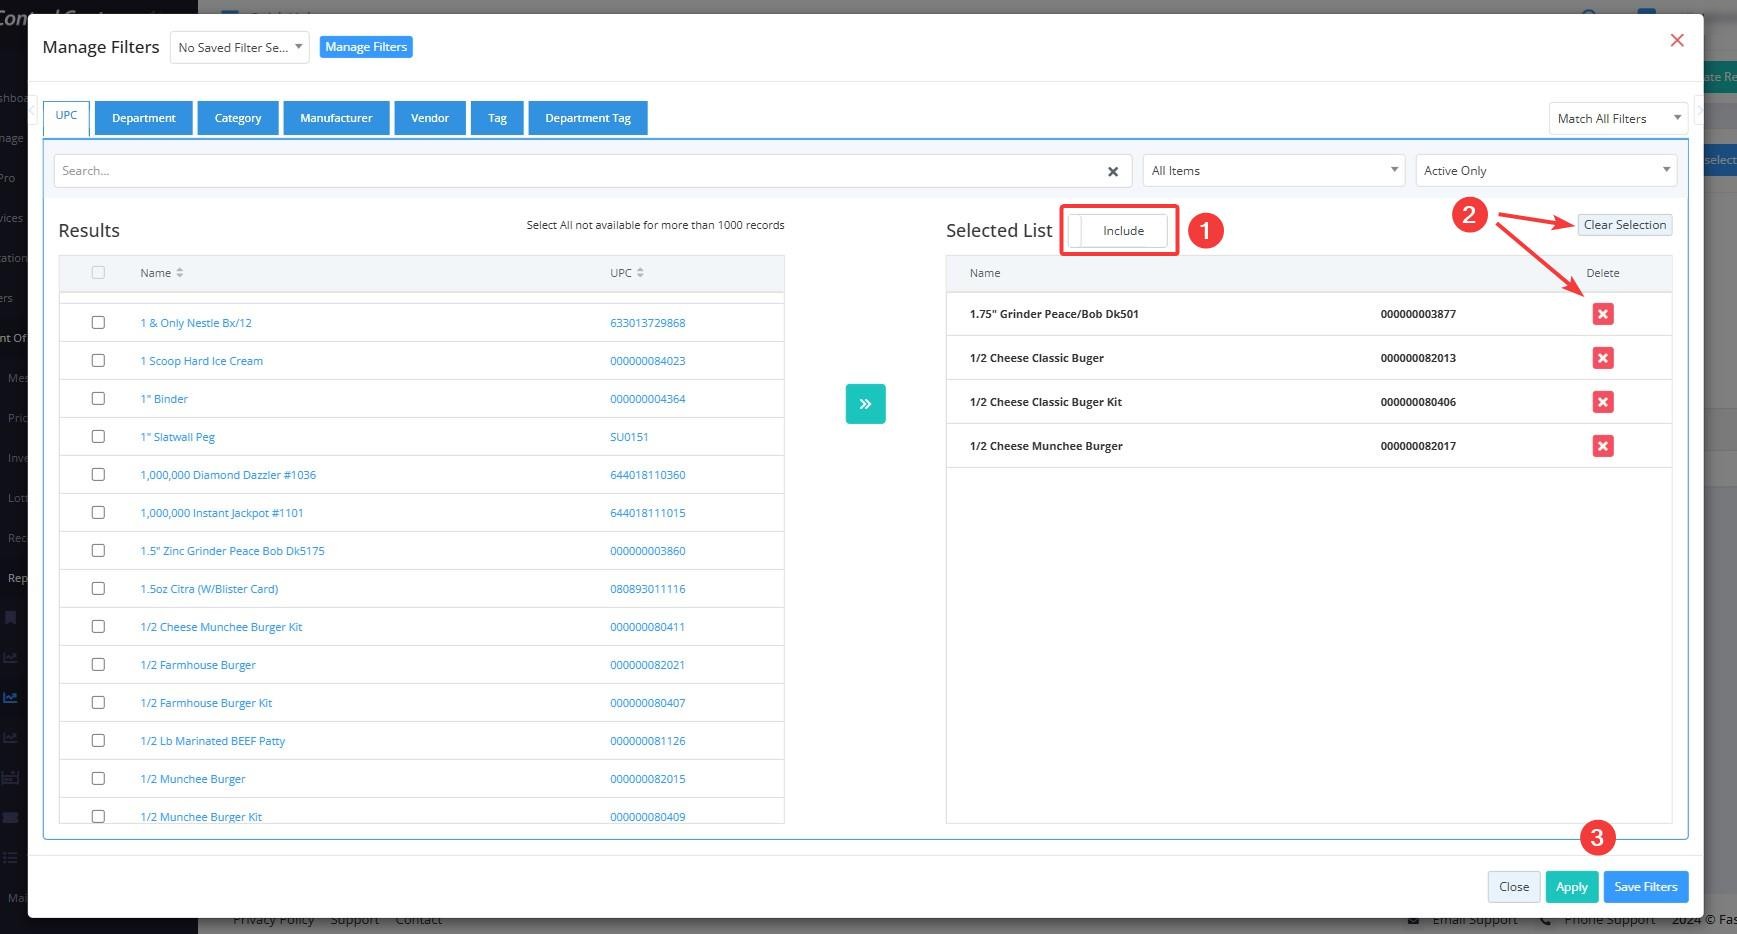The height and width of the screenshot is (934, 1737).
Task: Select checkbox for 1.5" Zinc Grinder Peace Bob
Action: click(98, 550)
